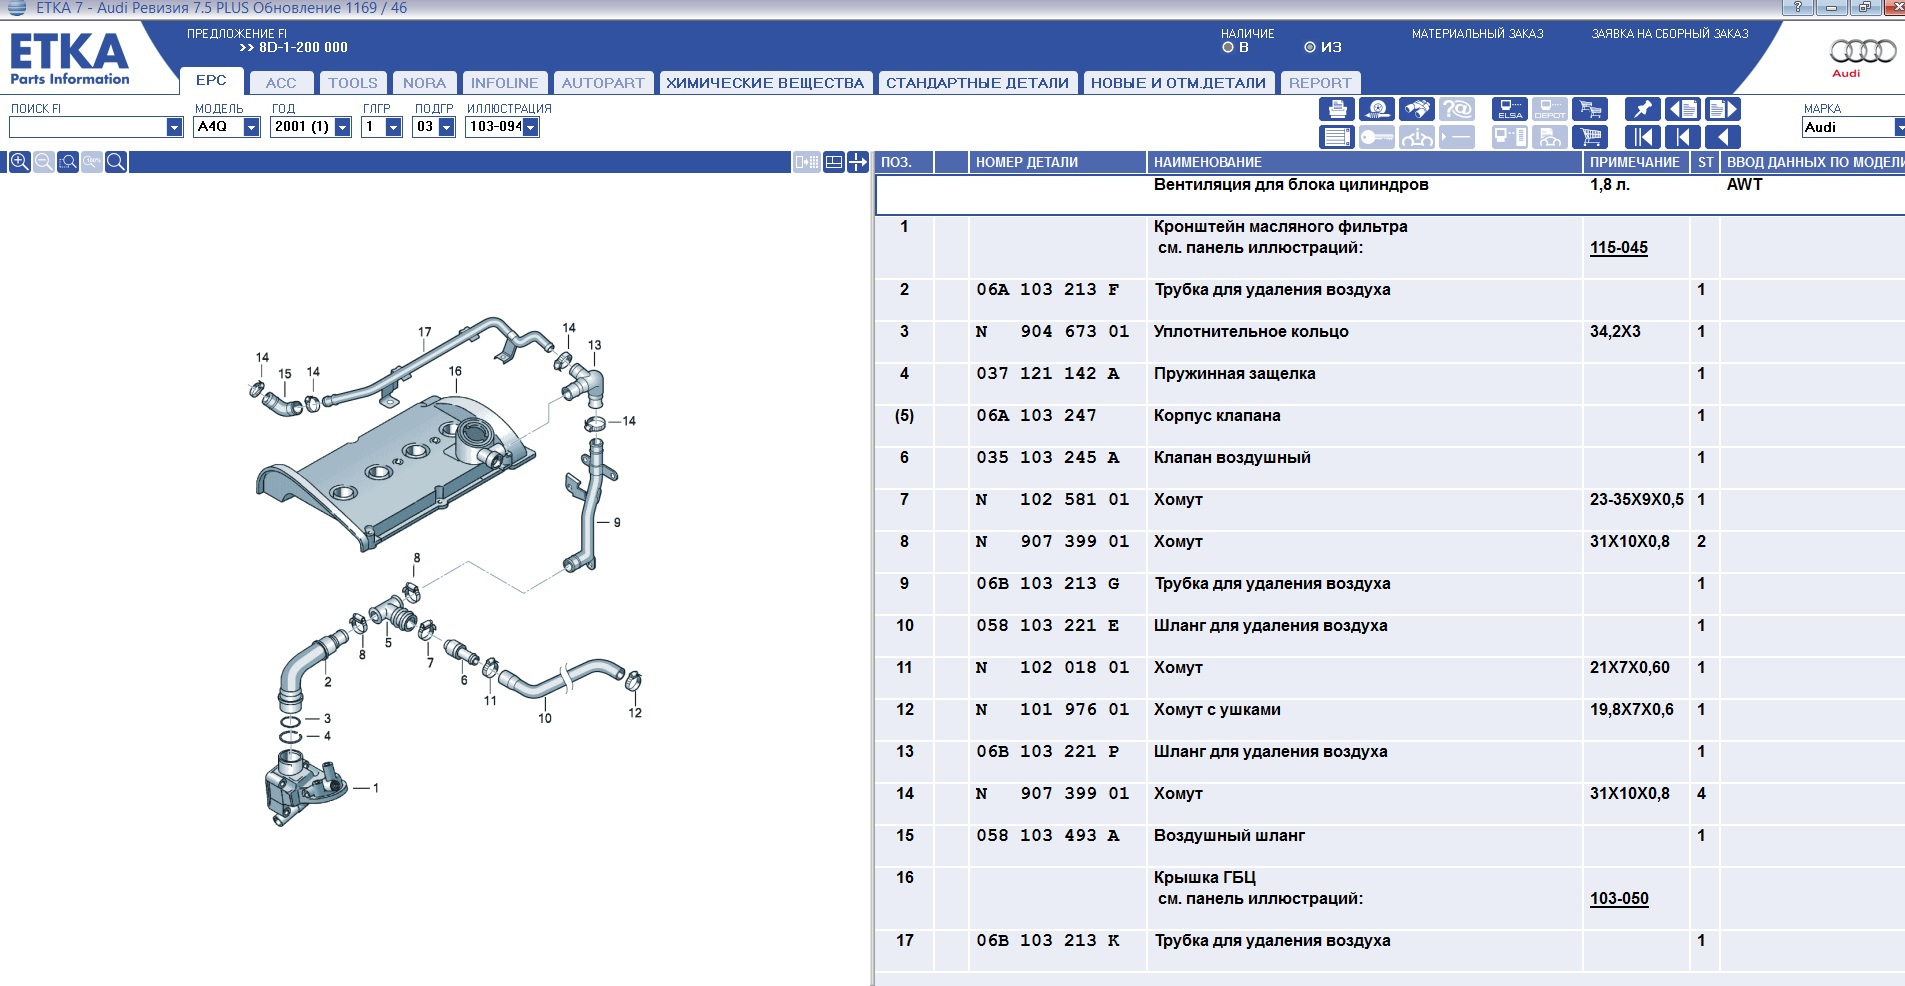Select part number 058 103 493 A

tap(1048, 836)
